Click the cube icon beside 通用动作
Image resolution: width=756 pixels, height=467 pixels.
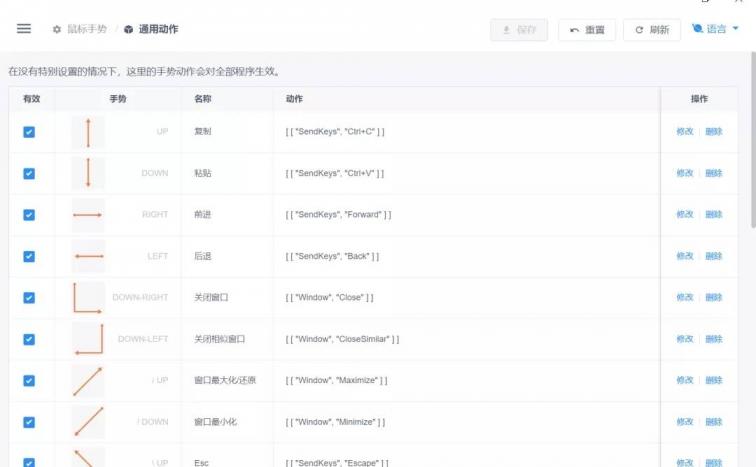point(128,29)
